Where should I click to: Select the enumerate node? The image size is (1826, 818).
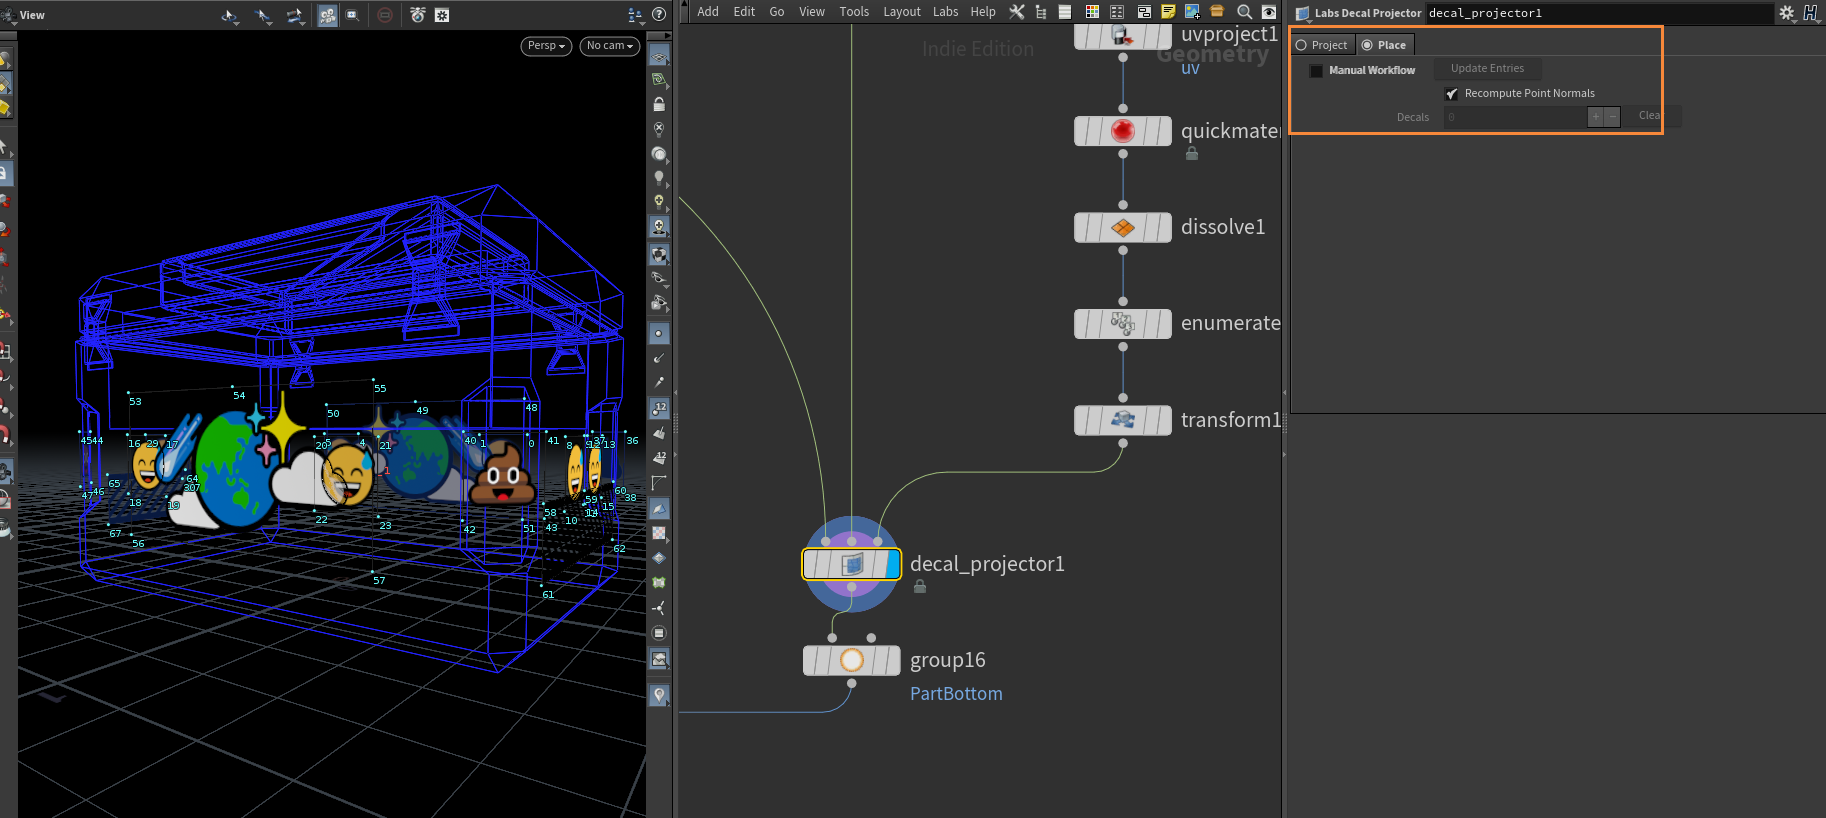click(x=1123, y=324)
